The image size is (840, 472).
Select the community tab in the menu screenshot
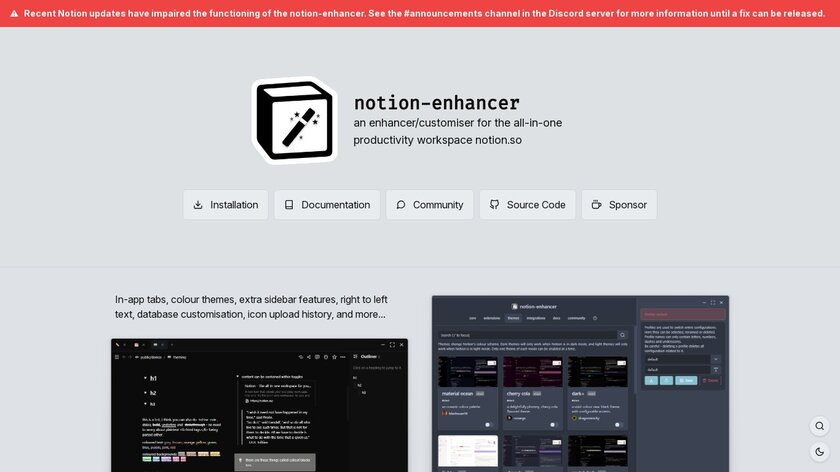[576, 318]
